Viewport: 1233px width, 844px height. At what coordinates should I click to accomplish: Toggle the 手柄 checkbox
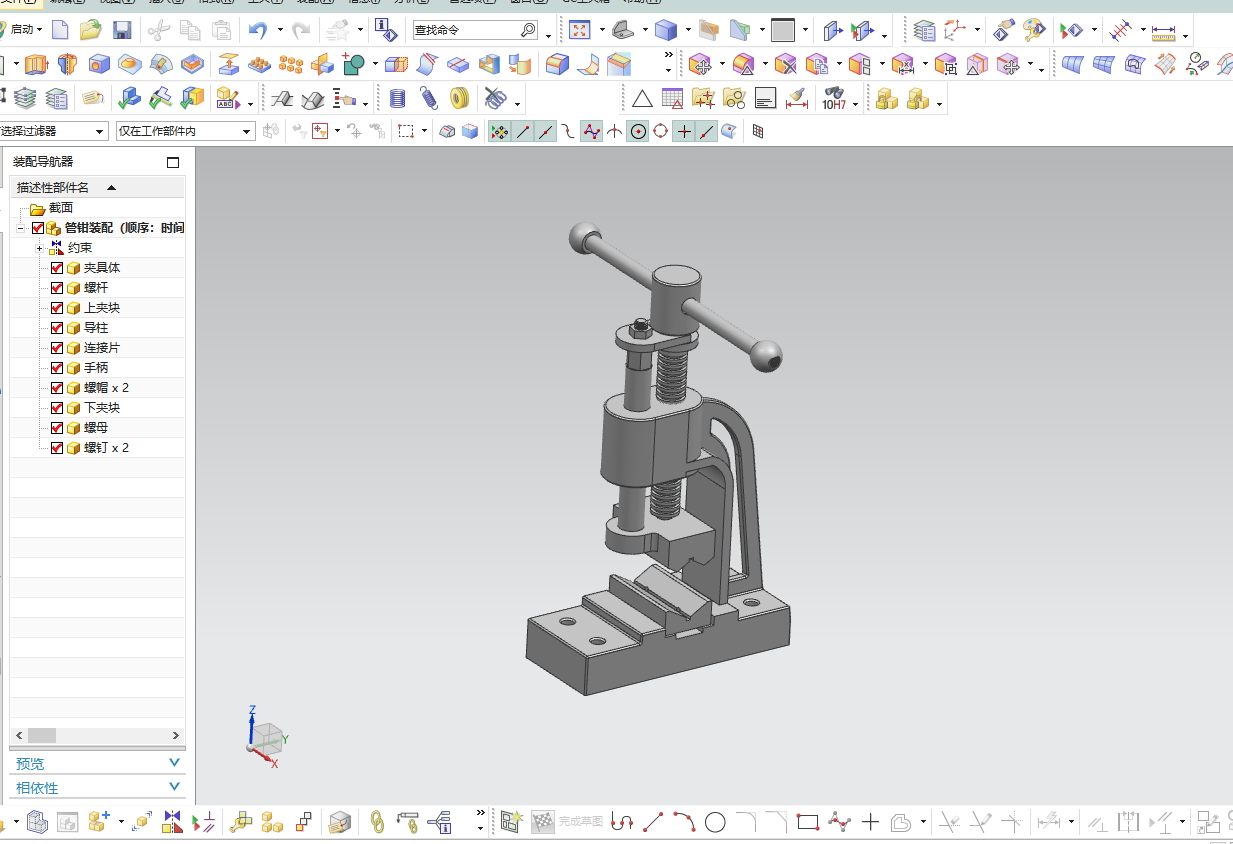coord(57,368)
